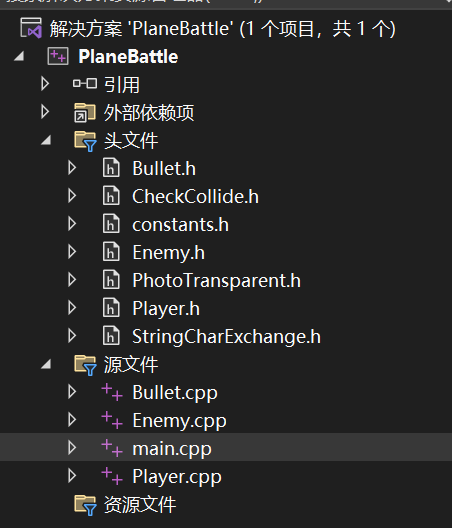The height and width of the screenshot is (528, 452).
Task: Click the 头文件 filter folder icon
Action: 86,141
